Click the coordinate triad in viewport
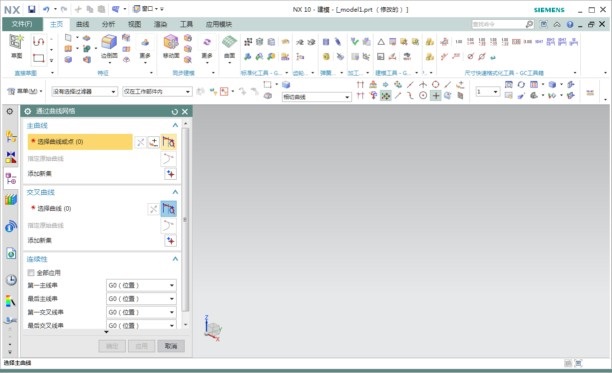This screenshot has height=373, width=612. pyautogui.click(x=212, y=329)
